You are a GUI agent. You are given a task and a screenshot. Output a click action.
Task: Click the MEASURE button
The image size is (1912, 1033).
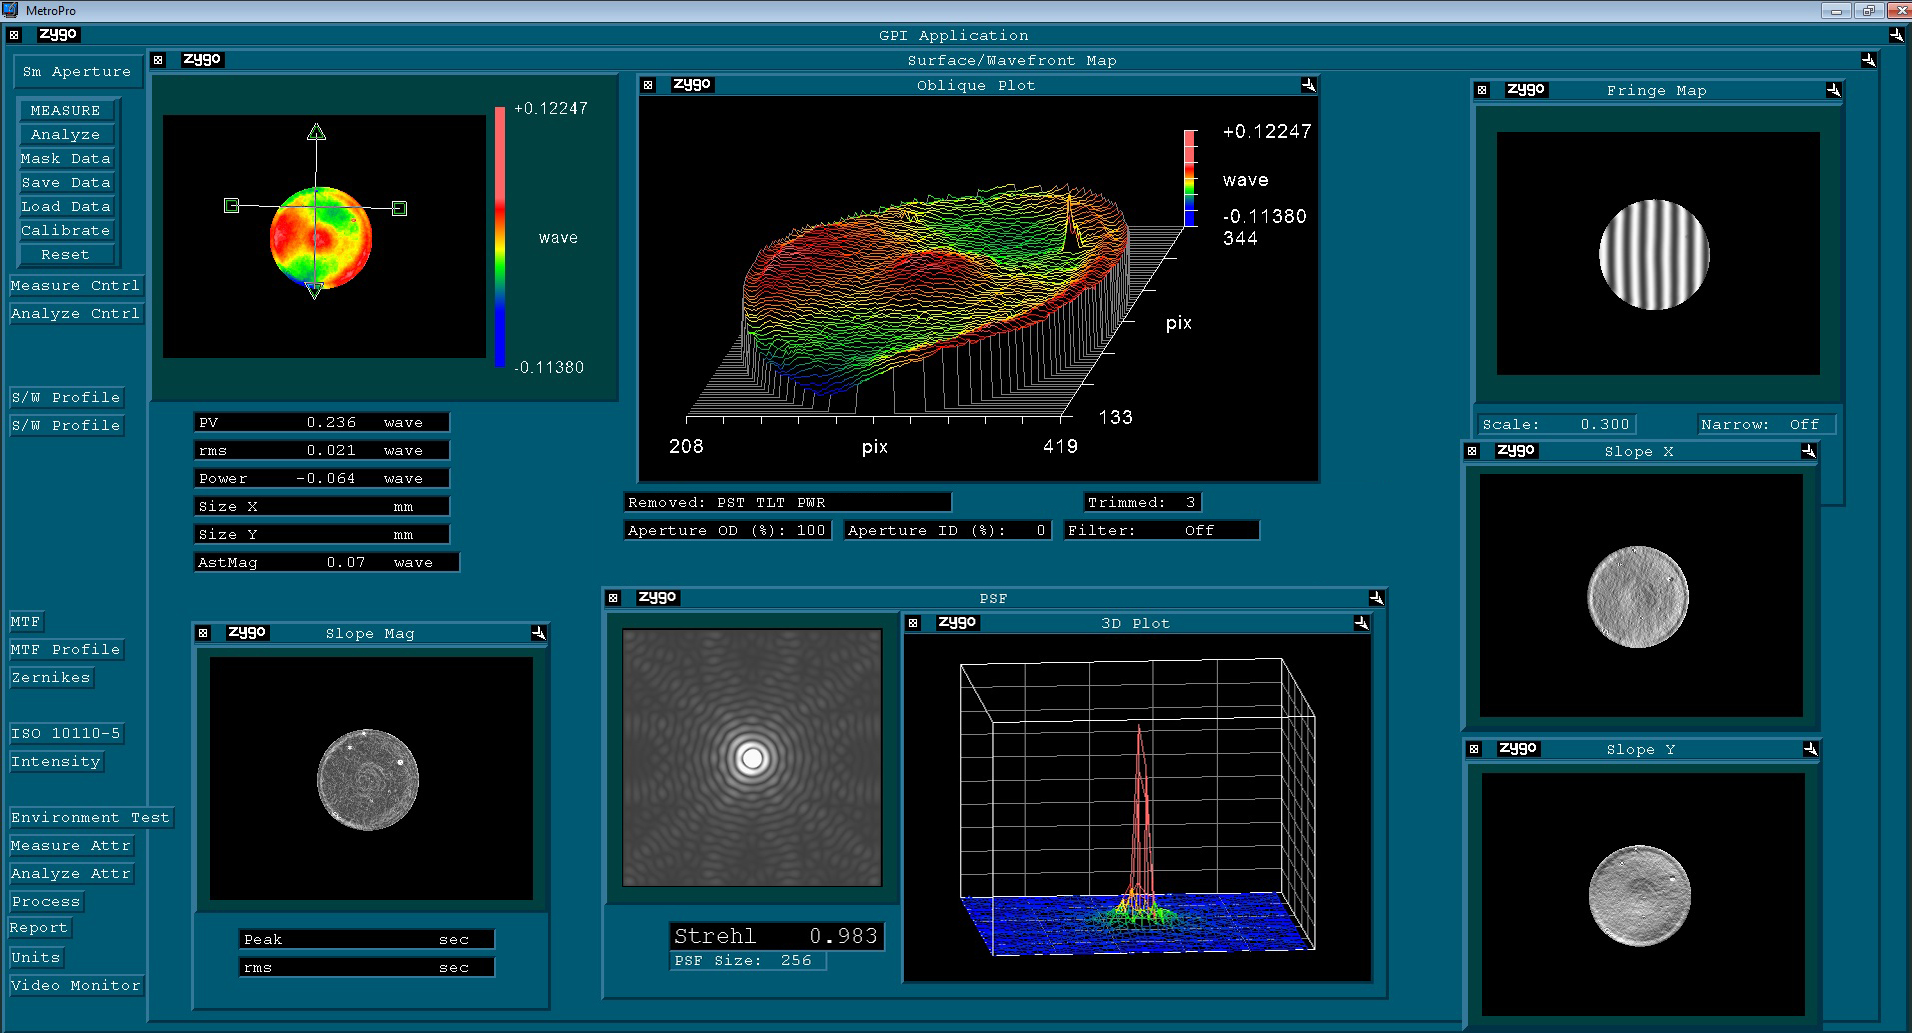66,110
